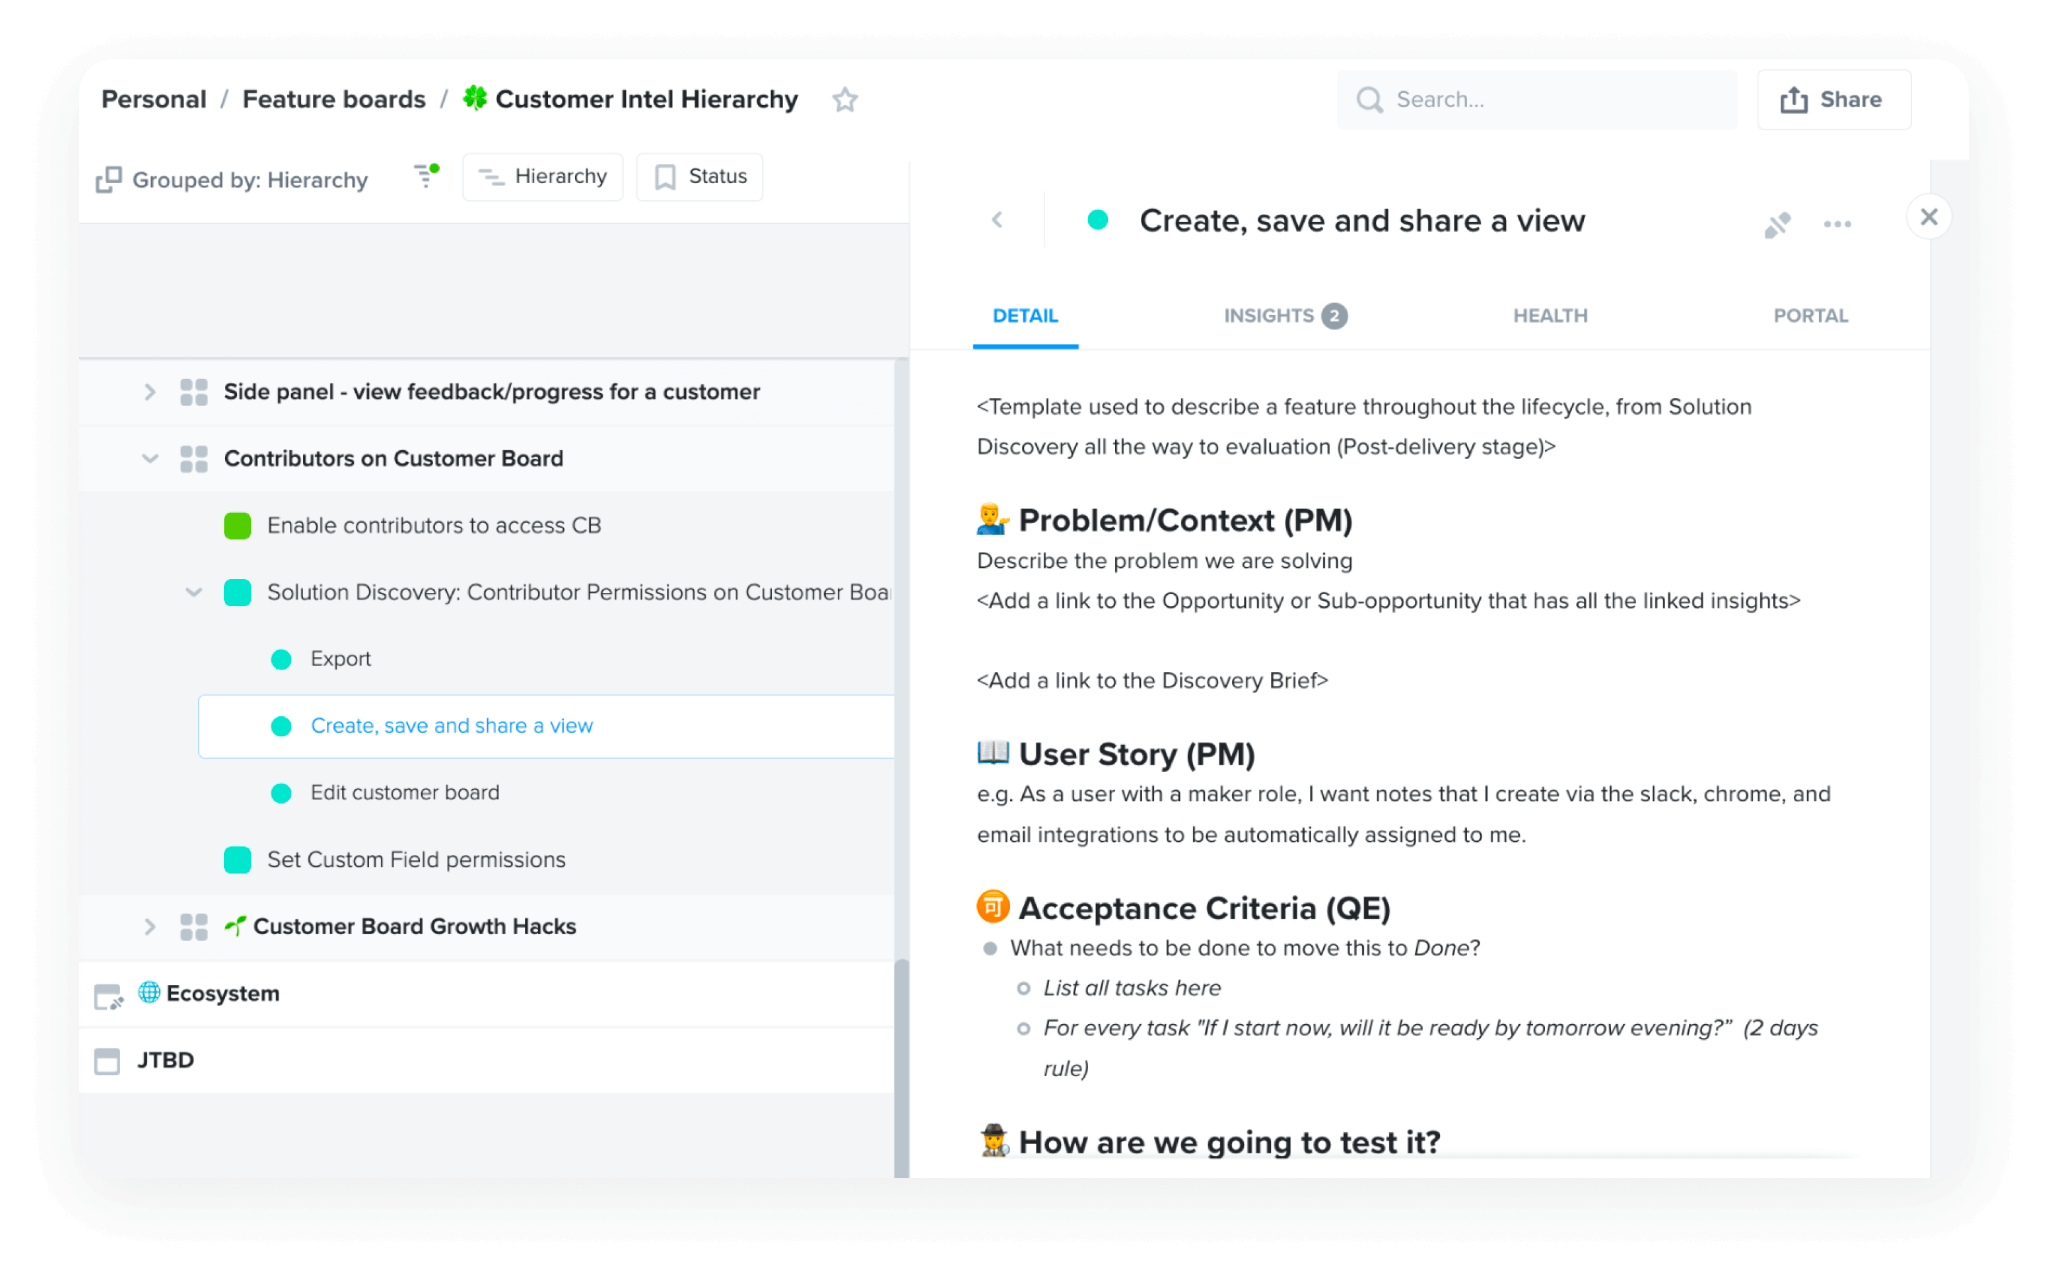Switch to the Insights tab

[x=1271, y=315]
